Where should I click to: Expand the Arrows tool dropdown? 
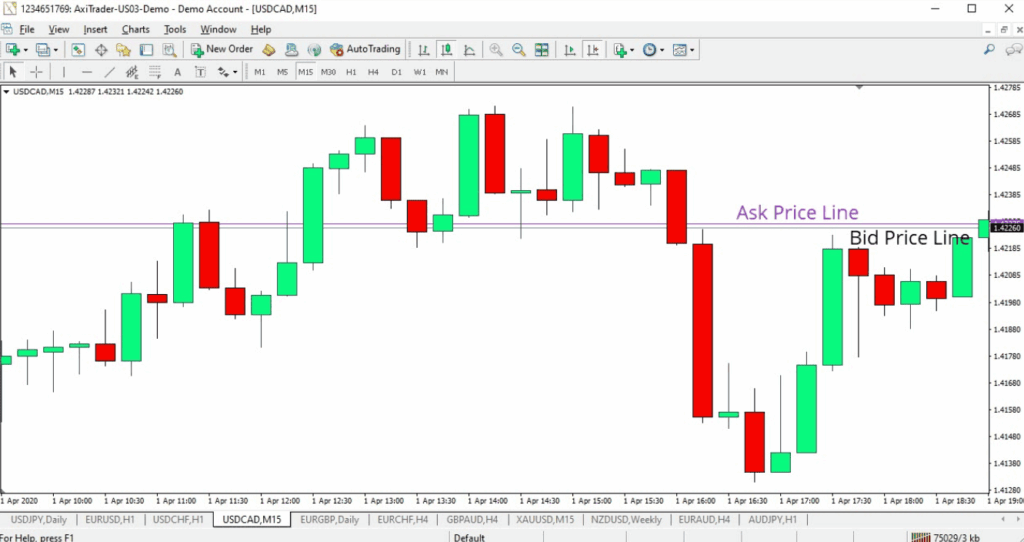click(x=235, y=72)
